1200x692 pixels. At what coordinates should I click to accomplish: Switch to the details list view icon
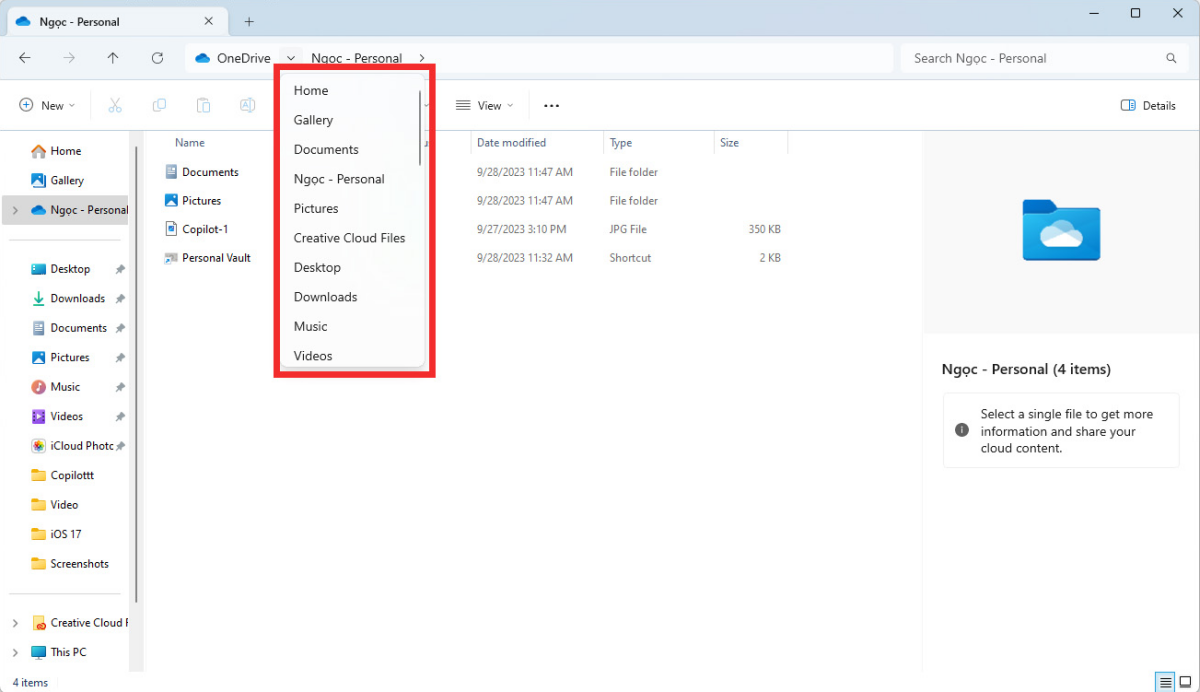click(x=1166, y=682)
